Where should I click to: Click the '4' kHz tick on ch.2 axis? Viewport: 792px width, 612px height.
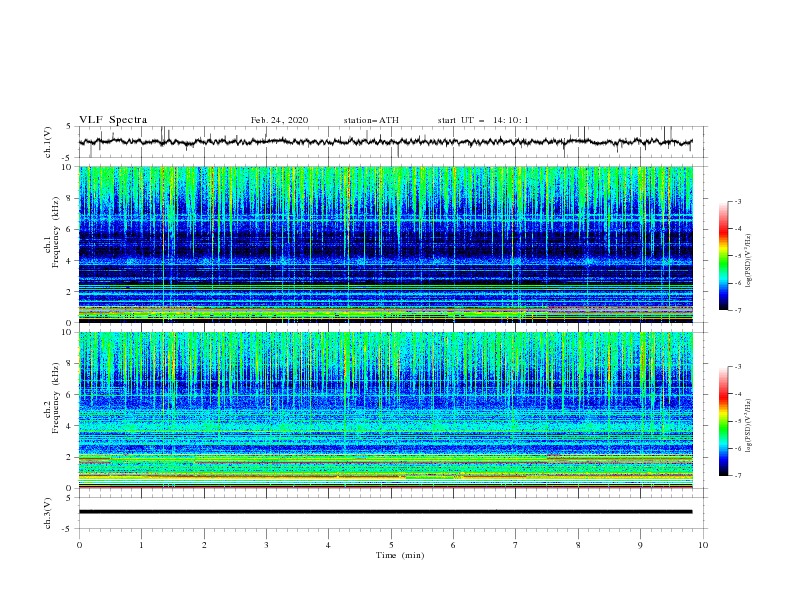(70, 426)
